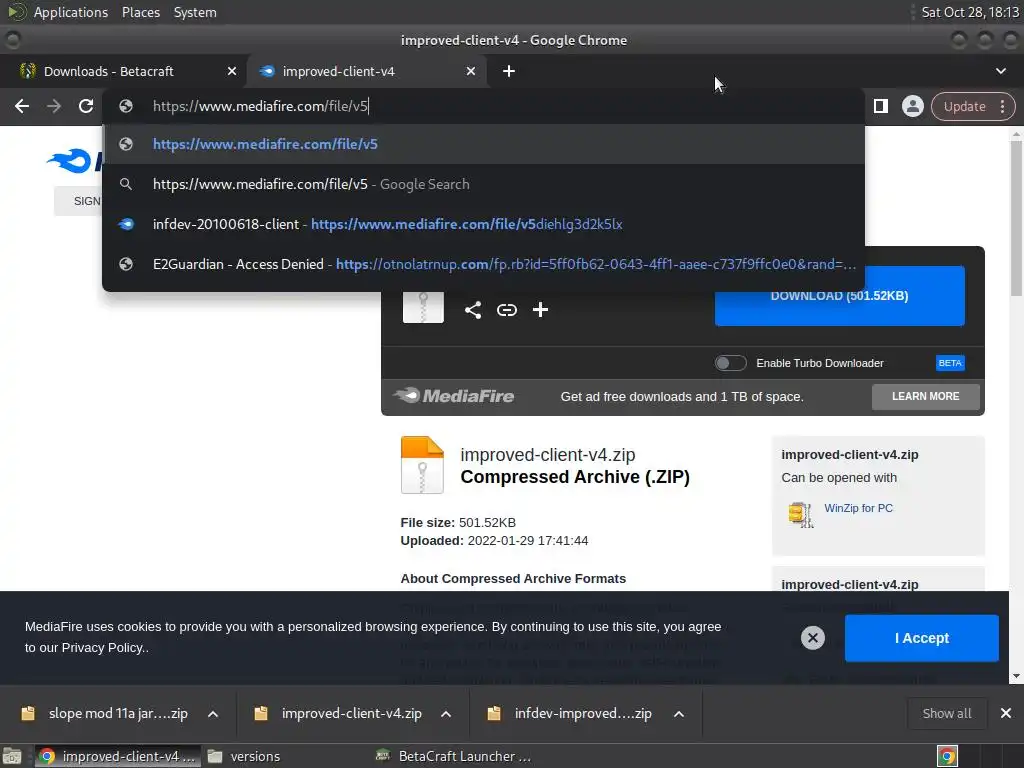Click Show all downloads button
Viewport: 1024px width, 768px height.
point(946,713)
